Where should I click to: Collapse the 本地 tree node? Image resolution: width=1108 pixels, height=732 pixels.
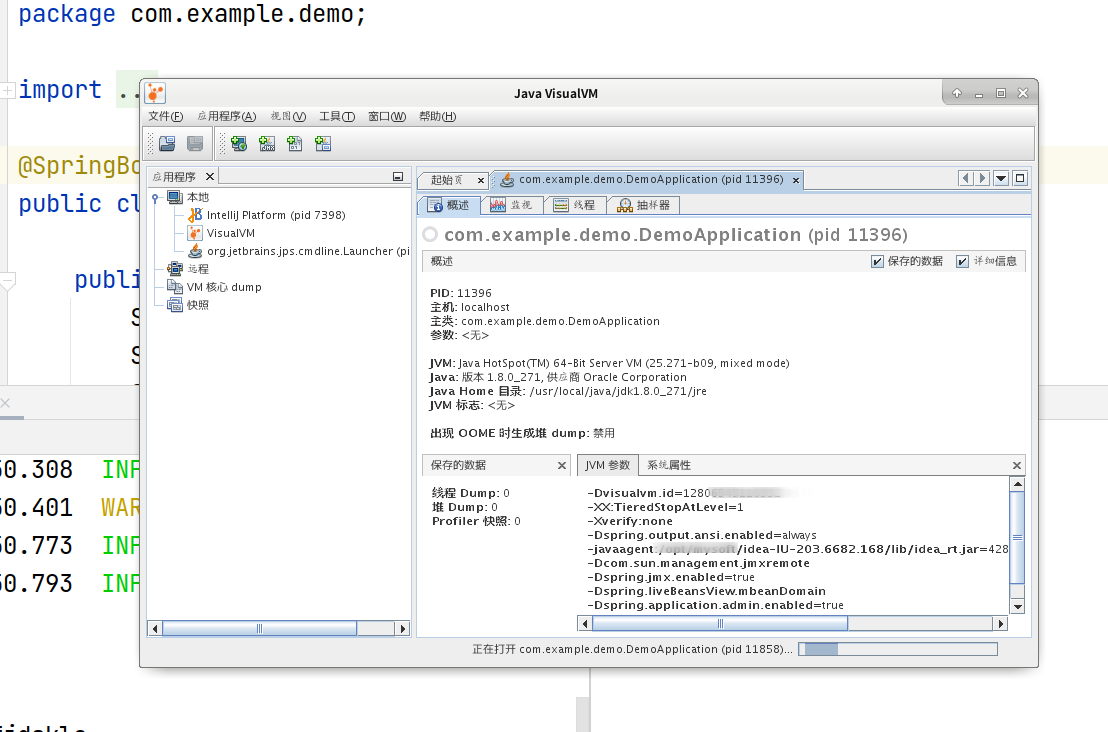pos(155,198)
